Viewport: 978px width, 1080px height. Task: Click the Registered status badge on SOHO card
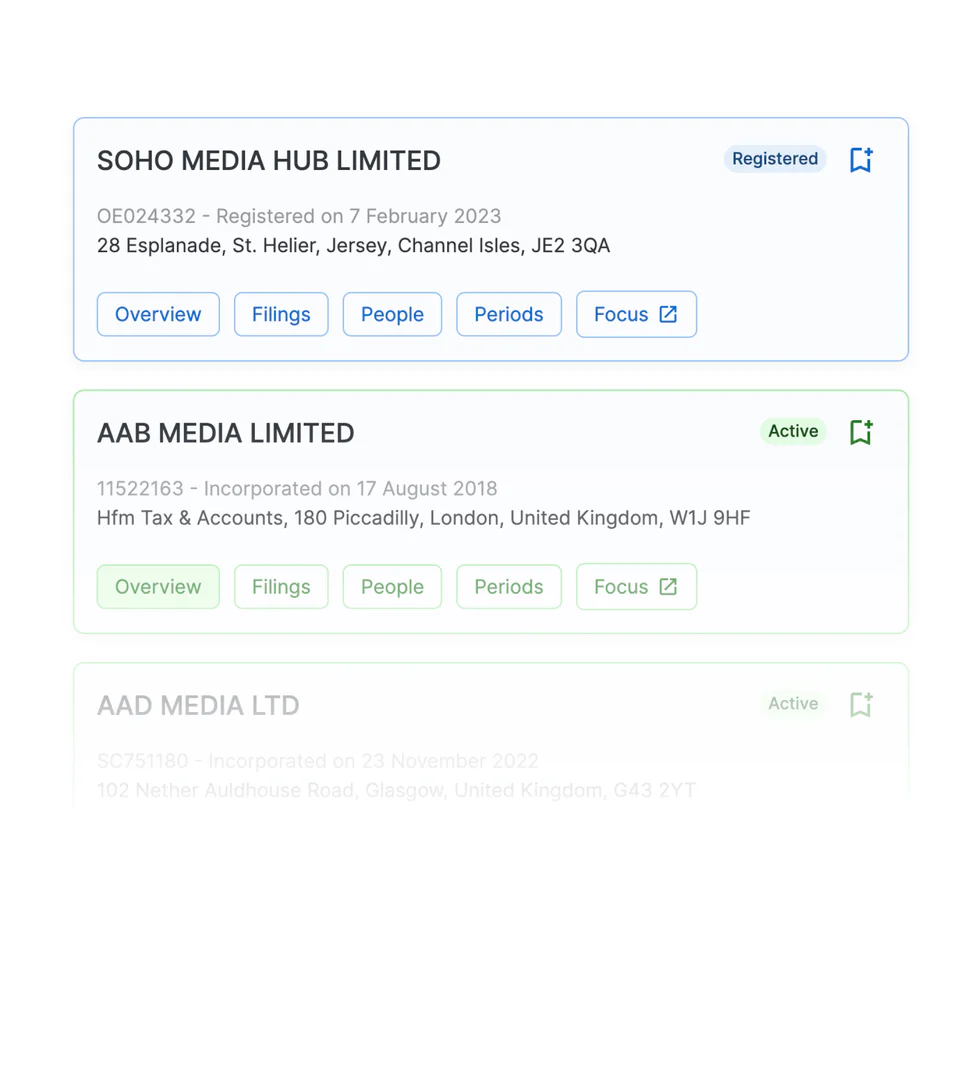tap(774, 159)
